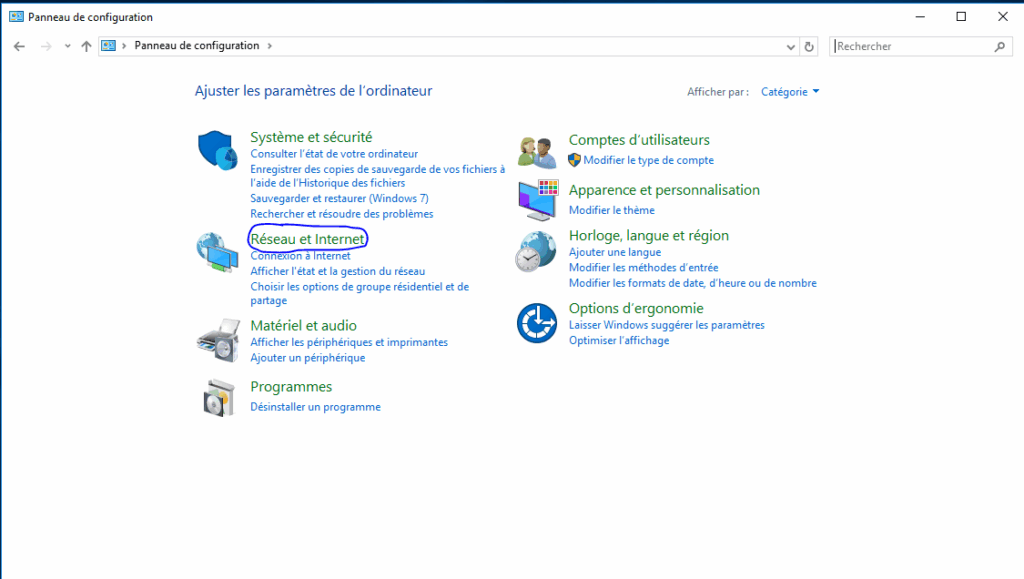Click Ajouter une langue link
The image size is (1024, 579).
coord(614,252)
